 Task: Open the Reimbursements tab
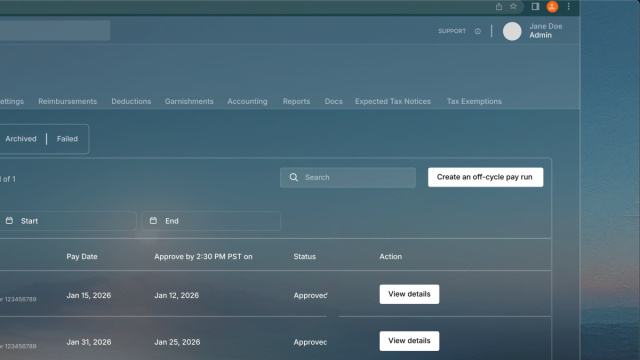pos(68,101)
